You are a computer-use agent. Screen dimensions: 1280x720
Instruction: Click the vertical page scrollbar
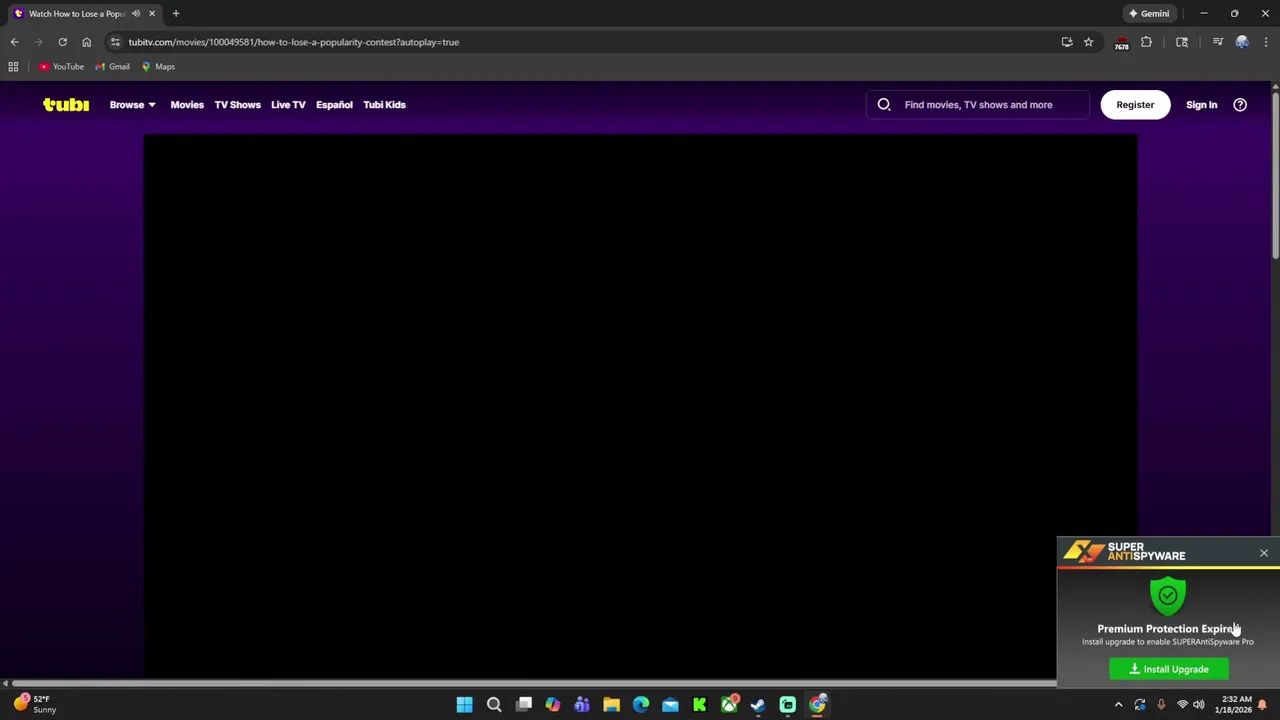(1275, 175)
